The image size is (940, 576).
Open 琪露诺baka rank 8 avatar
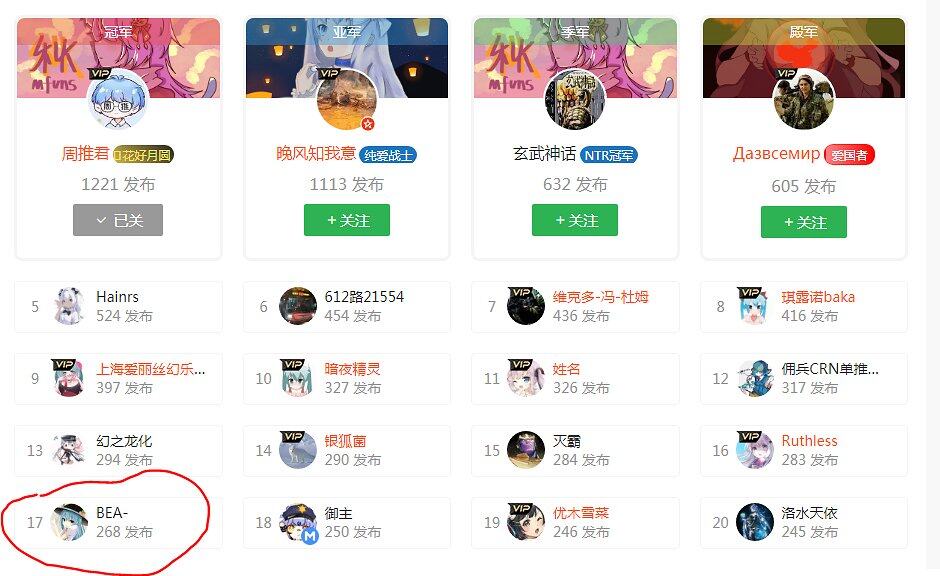[755, 306]
